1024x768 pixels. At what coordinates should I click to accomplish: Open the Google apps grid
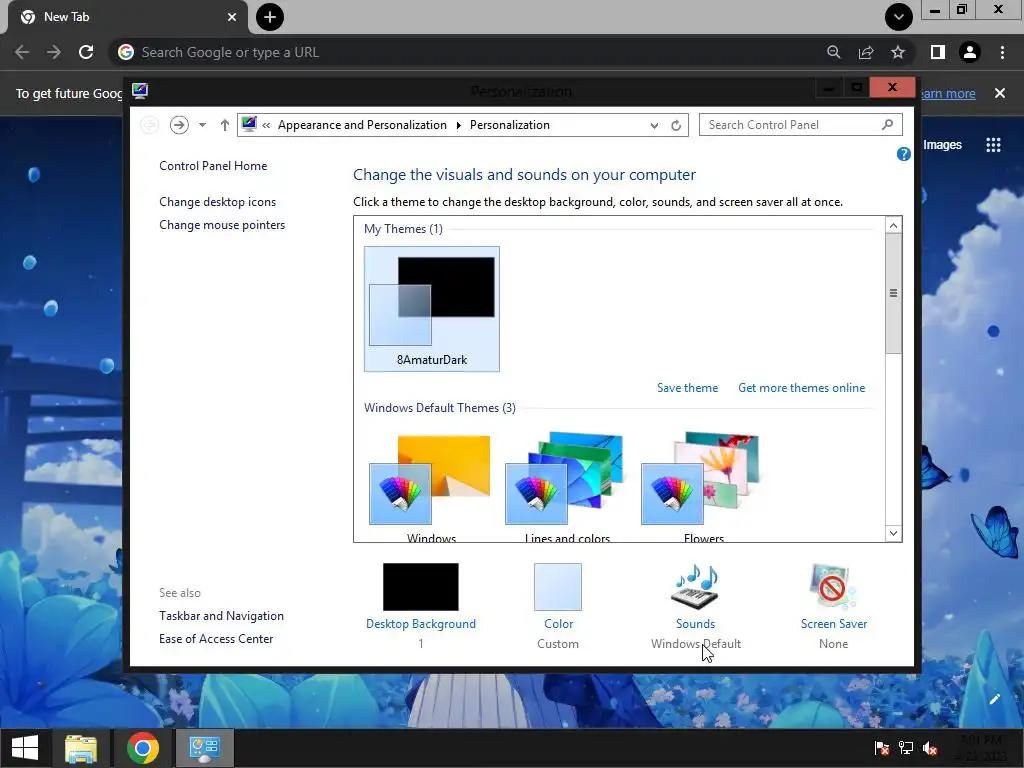993,145
